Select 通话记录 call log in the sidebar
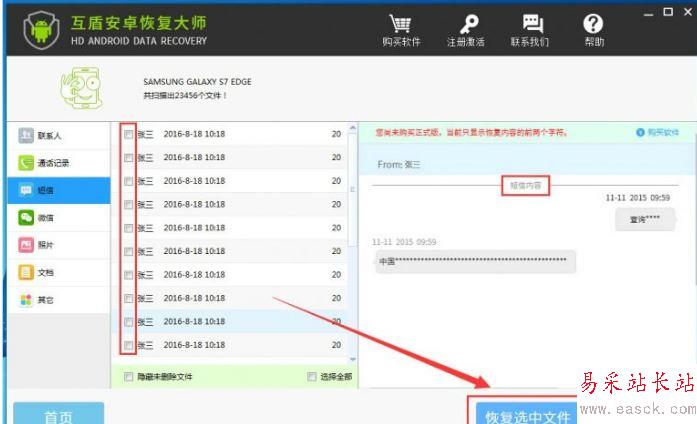Viewport: 697px width, 424px height. coord(59,163)
